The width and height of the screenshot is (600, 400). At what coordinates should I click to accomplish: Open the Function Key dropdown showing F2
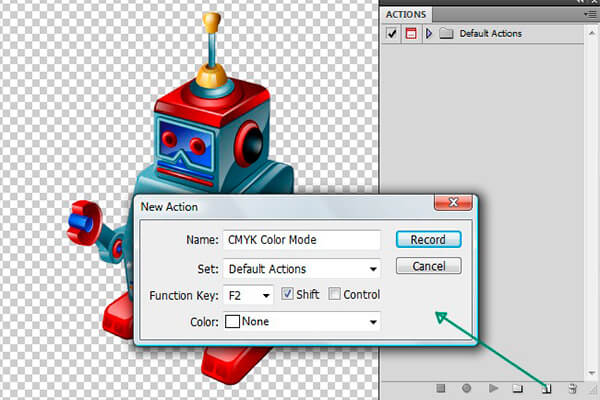point(248,296)
